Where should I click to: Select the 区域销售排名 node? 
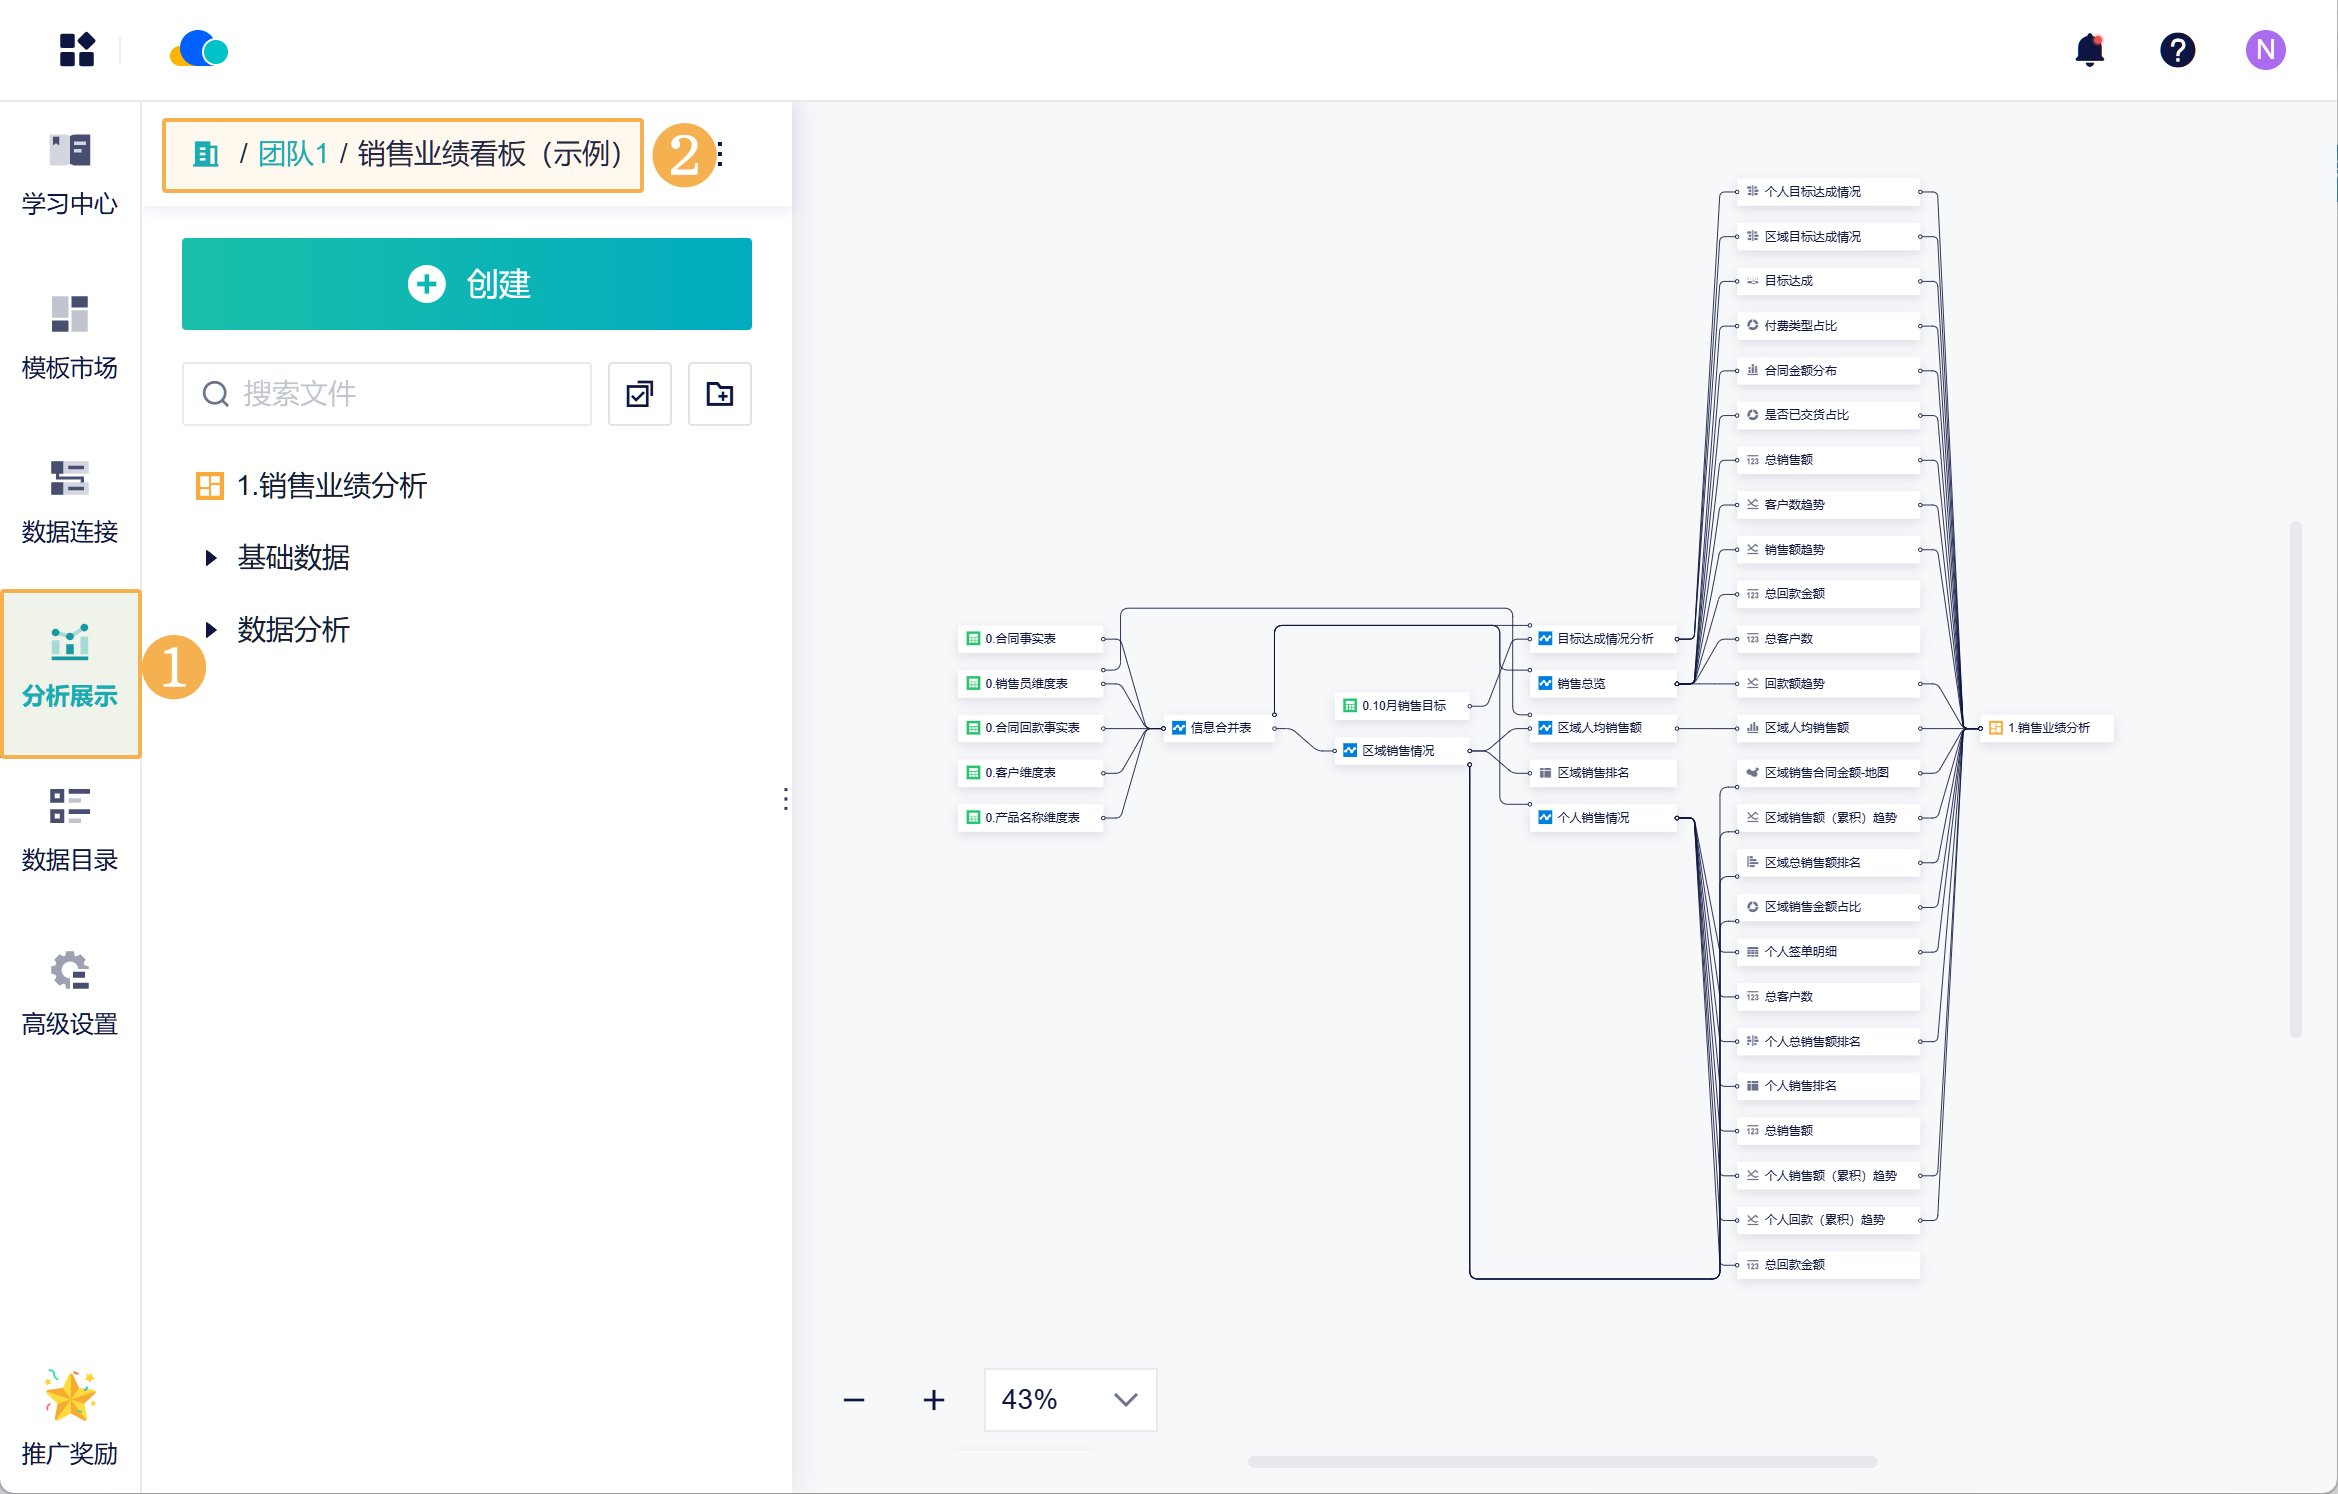click(1603, 773)
